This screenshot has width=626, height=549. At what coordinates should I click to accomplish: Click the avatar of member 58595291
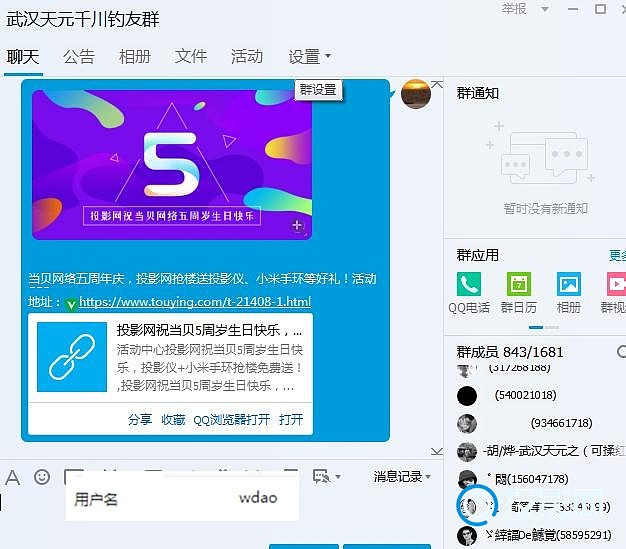coord(467,535)
